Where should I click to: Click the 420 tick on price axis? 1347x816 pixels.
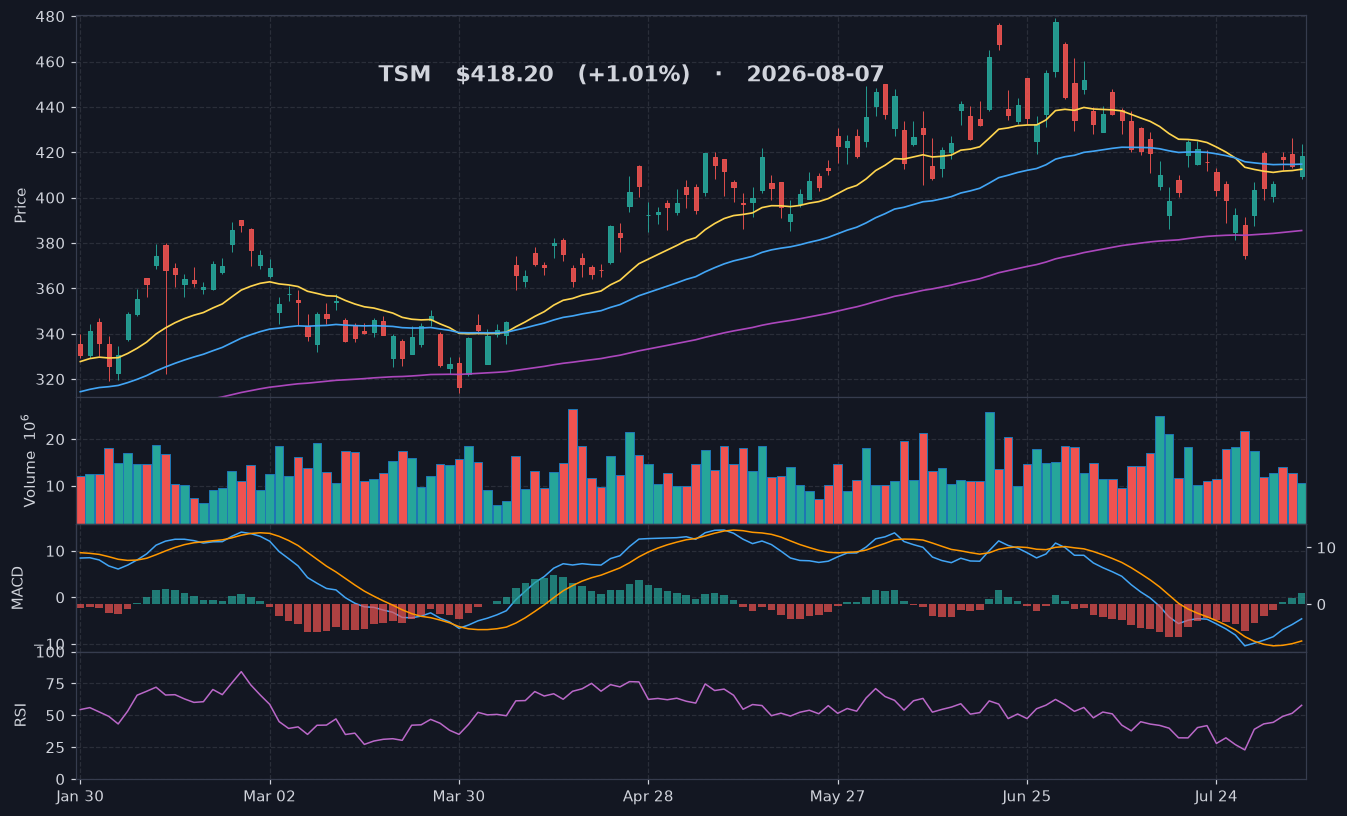[x=49, y=153]
